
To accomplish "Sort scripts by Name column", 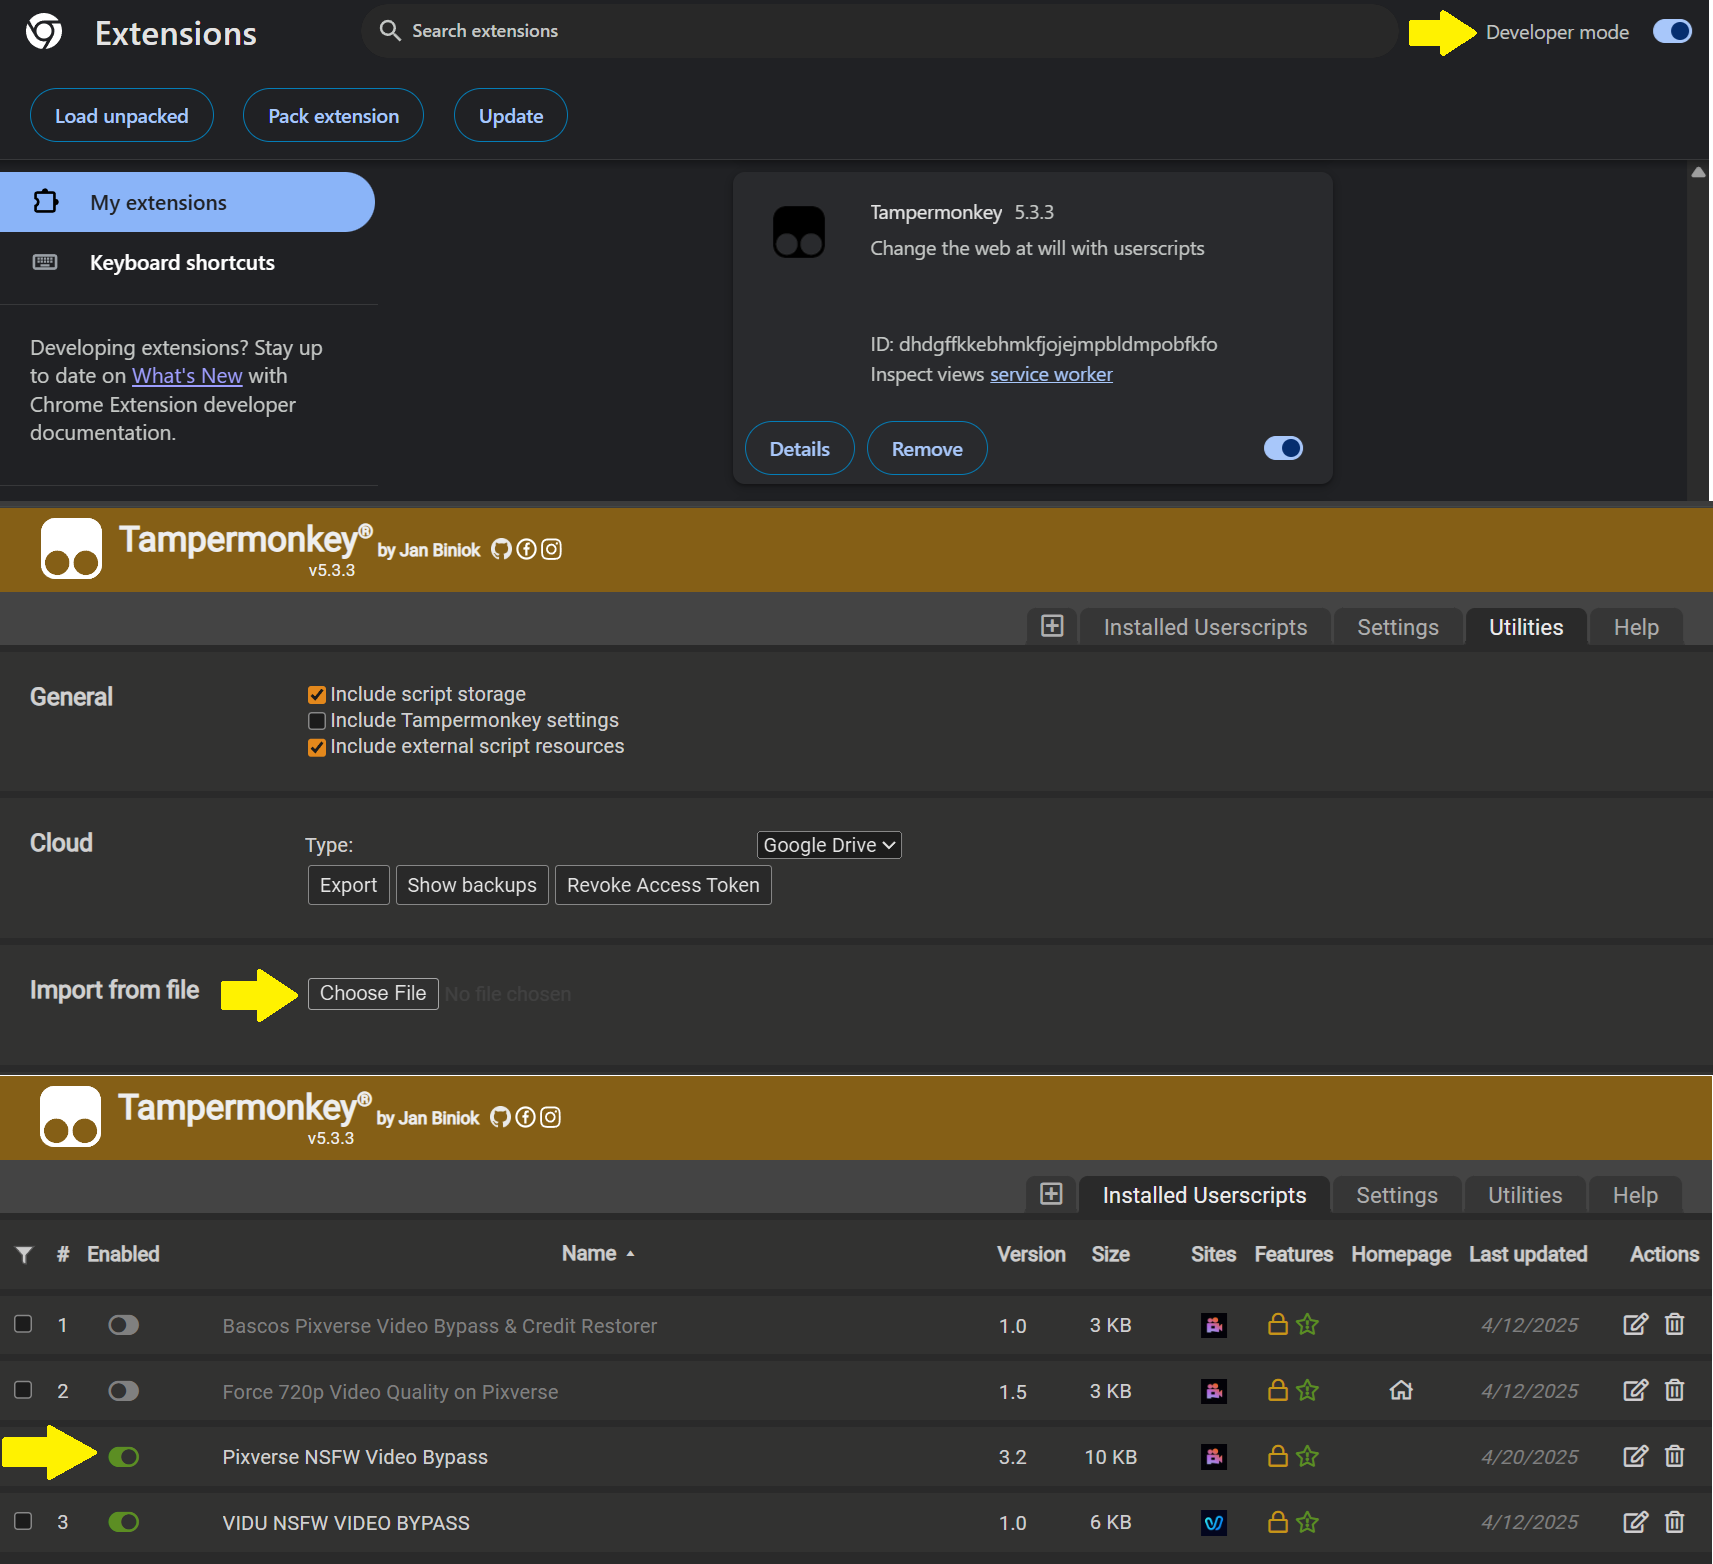I will pos(598,1254).
